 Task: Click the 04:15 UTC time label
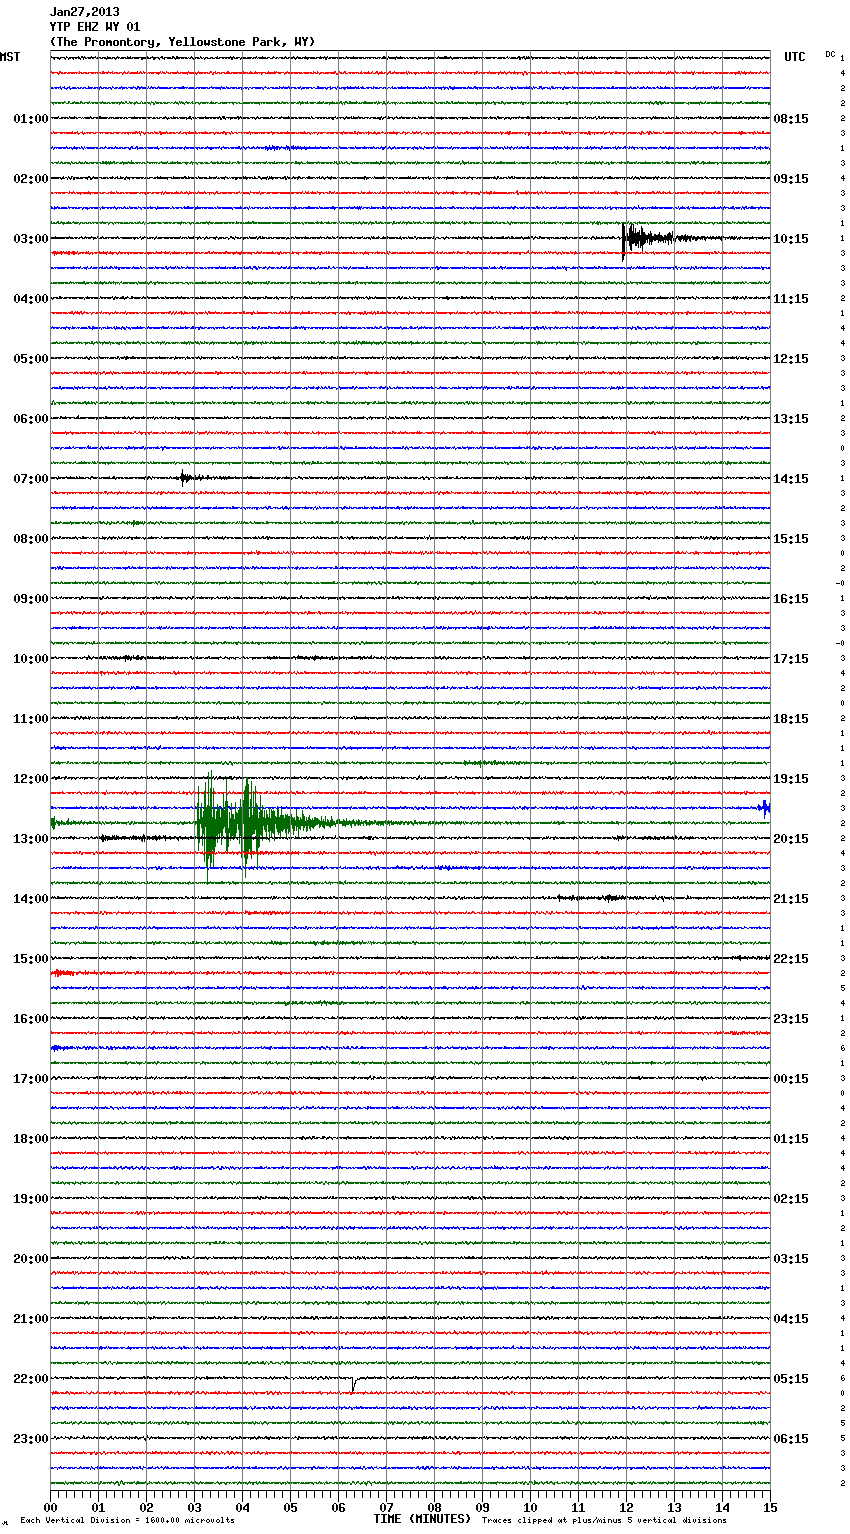tap(791, 1319)
